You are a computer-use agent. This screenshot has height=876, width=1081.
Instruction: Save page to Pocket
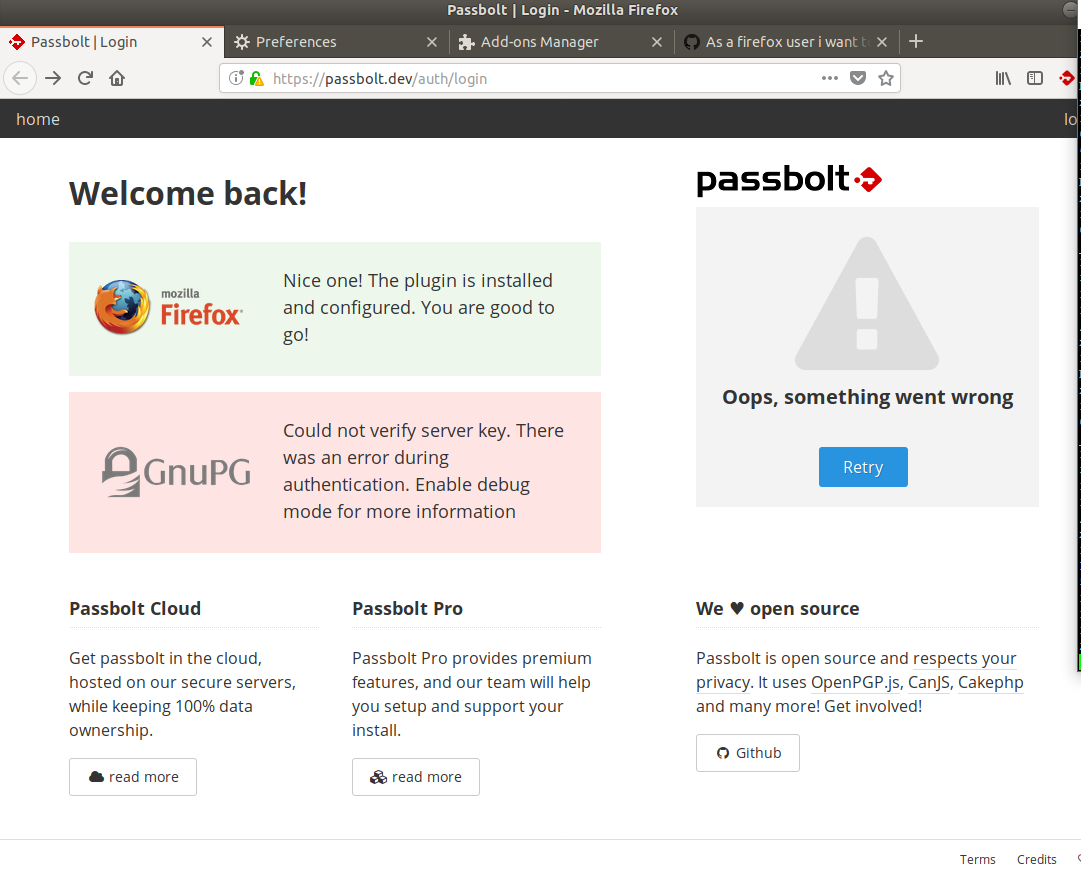[x=857, y=78]
